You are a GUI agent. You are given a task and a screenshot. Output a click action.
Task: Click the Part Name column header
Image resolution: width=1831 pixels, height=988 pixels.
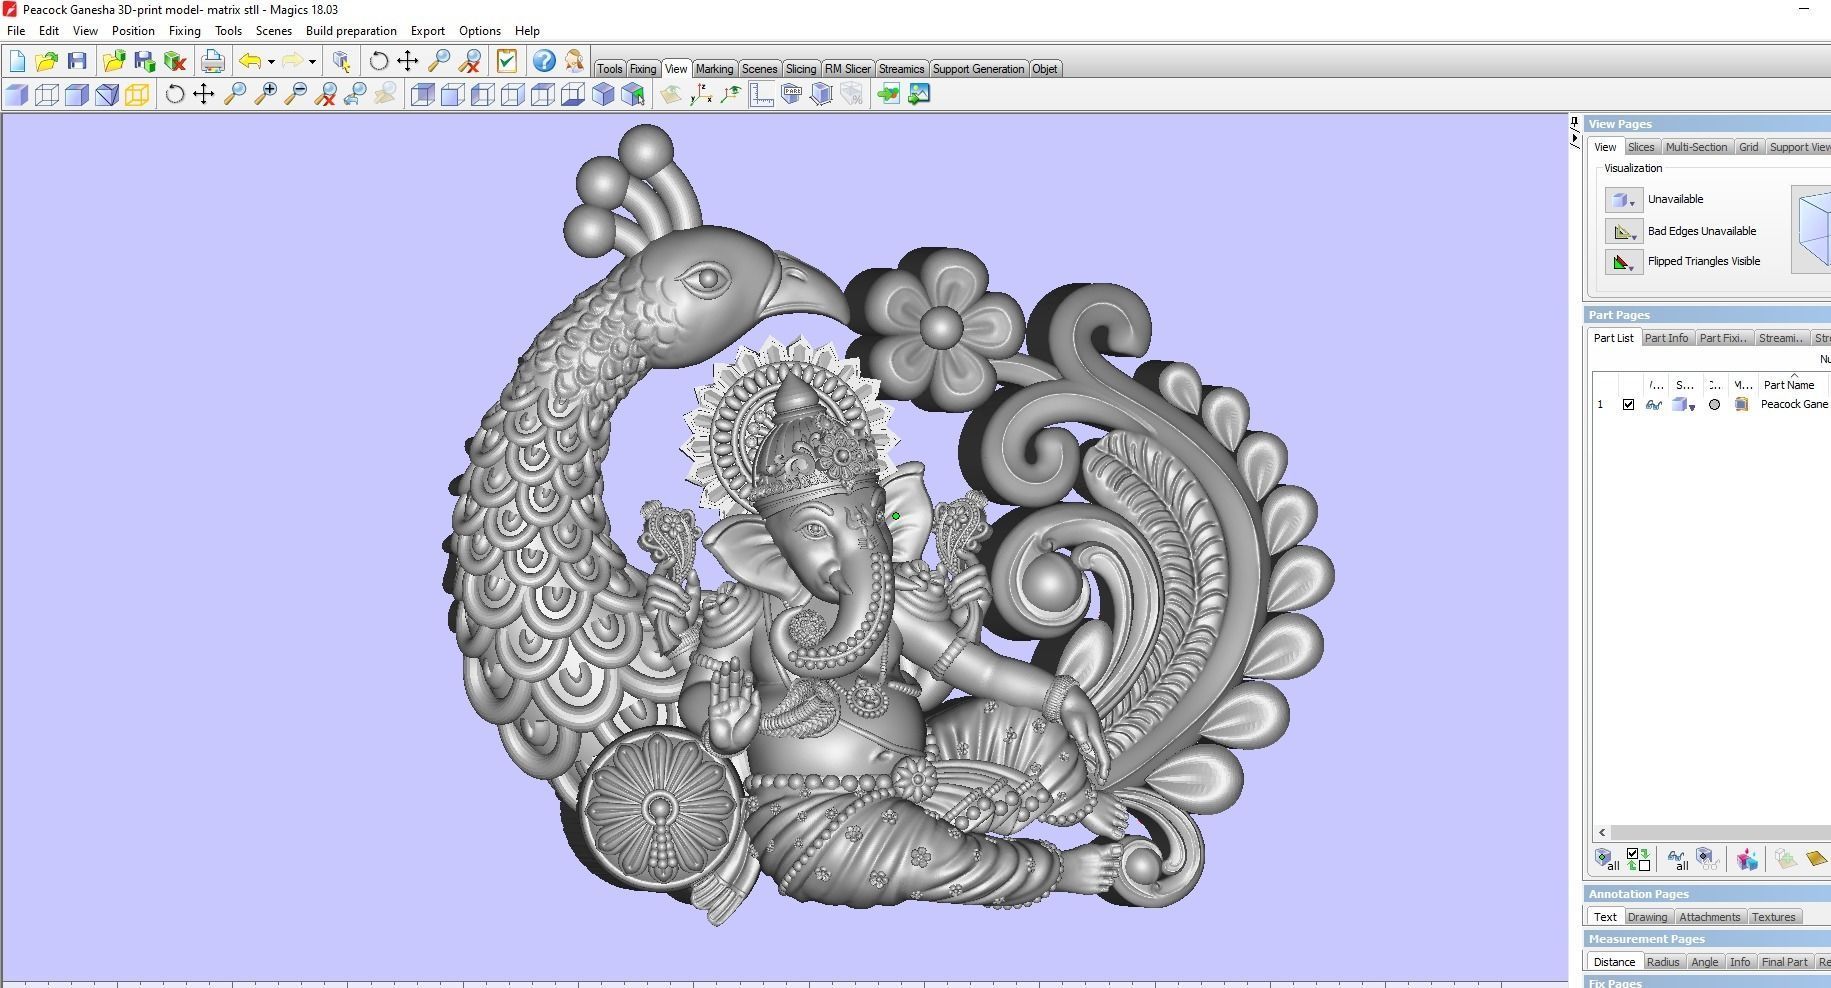(1789, 385)
